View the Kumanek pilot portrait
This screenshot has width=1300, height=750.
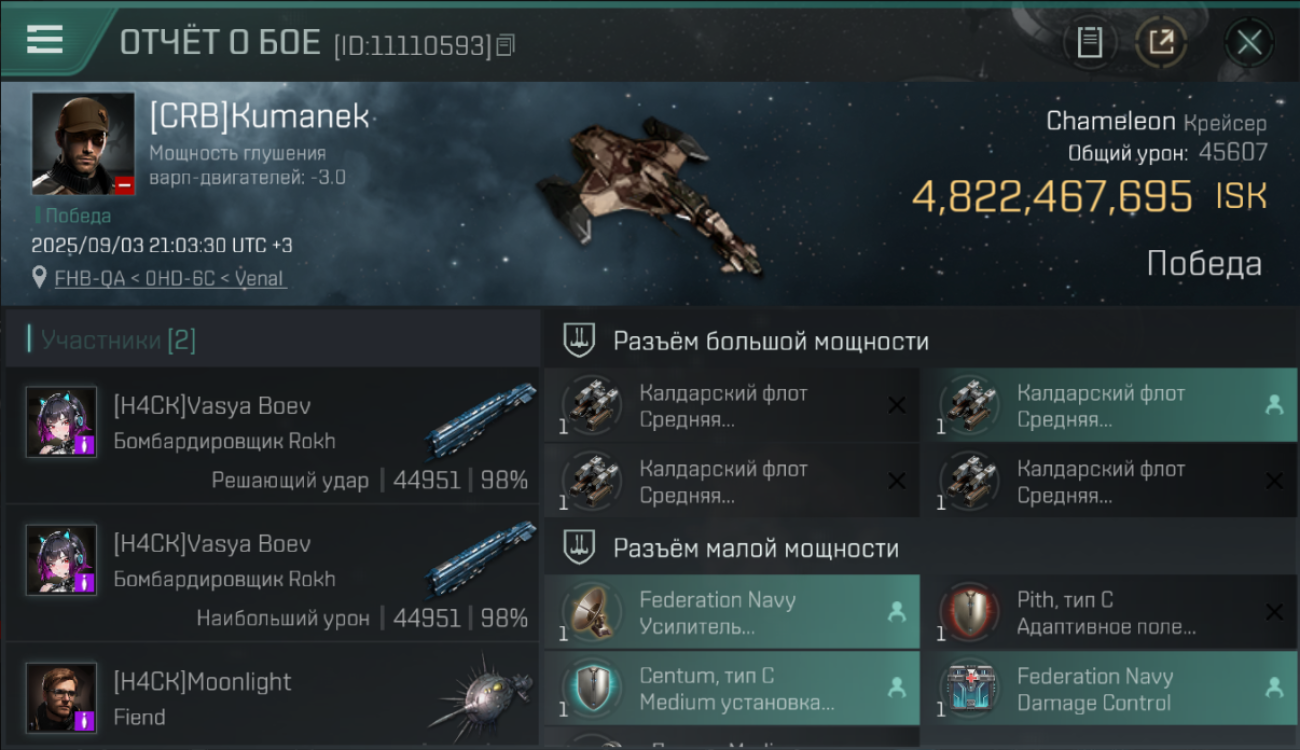pos(83,143)
